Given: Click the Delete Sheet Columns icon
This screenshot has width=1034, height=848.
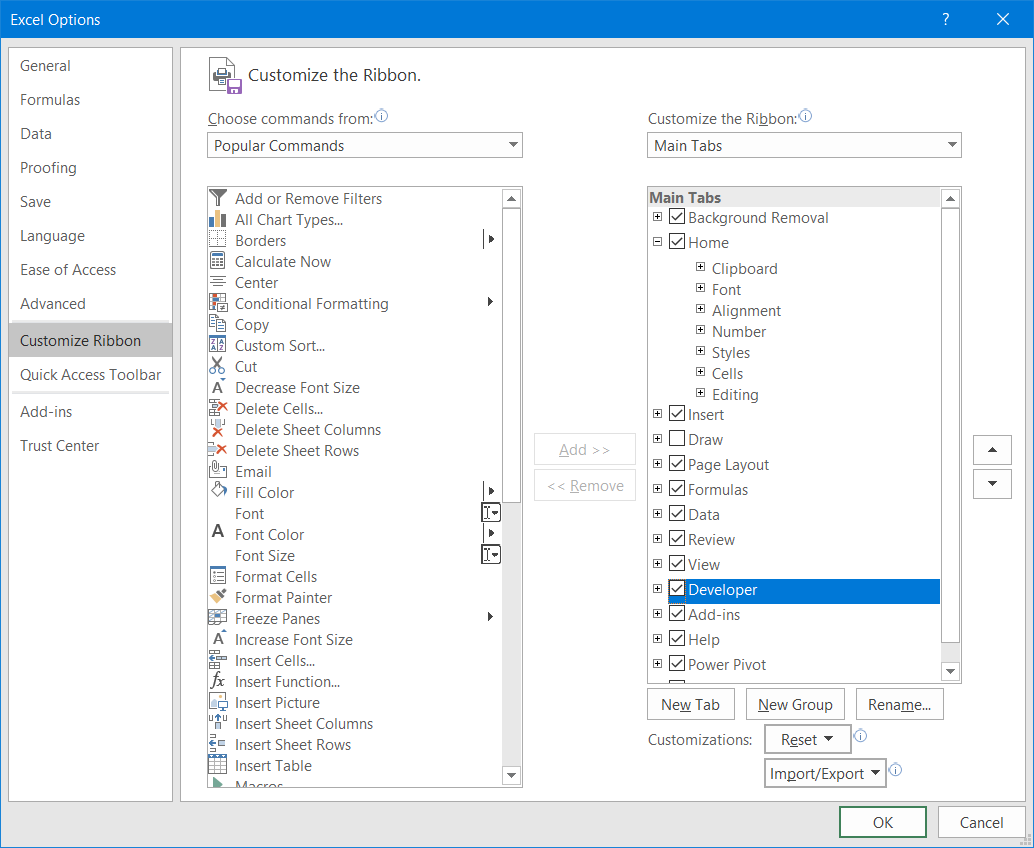Looking at the screenshot, I should 218,429.
